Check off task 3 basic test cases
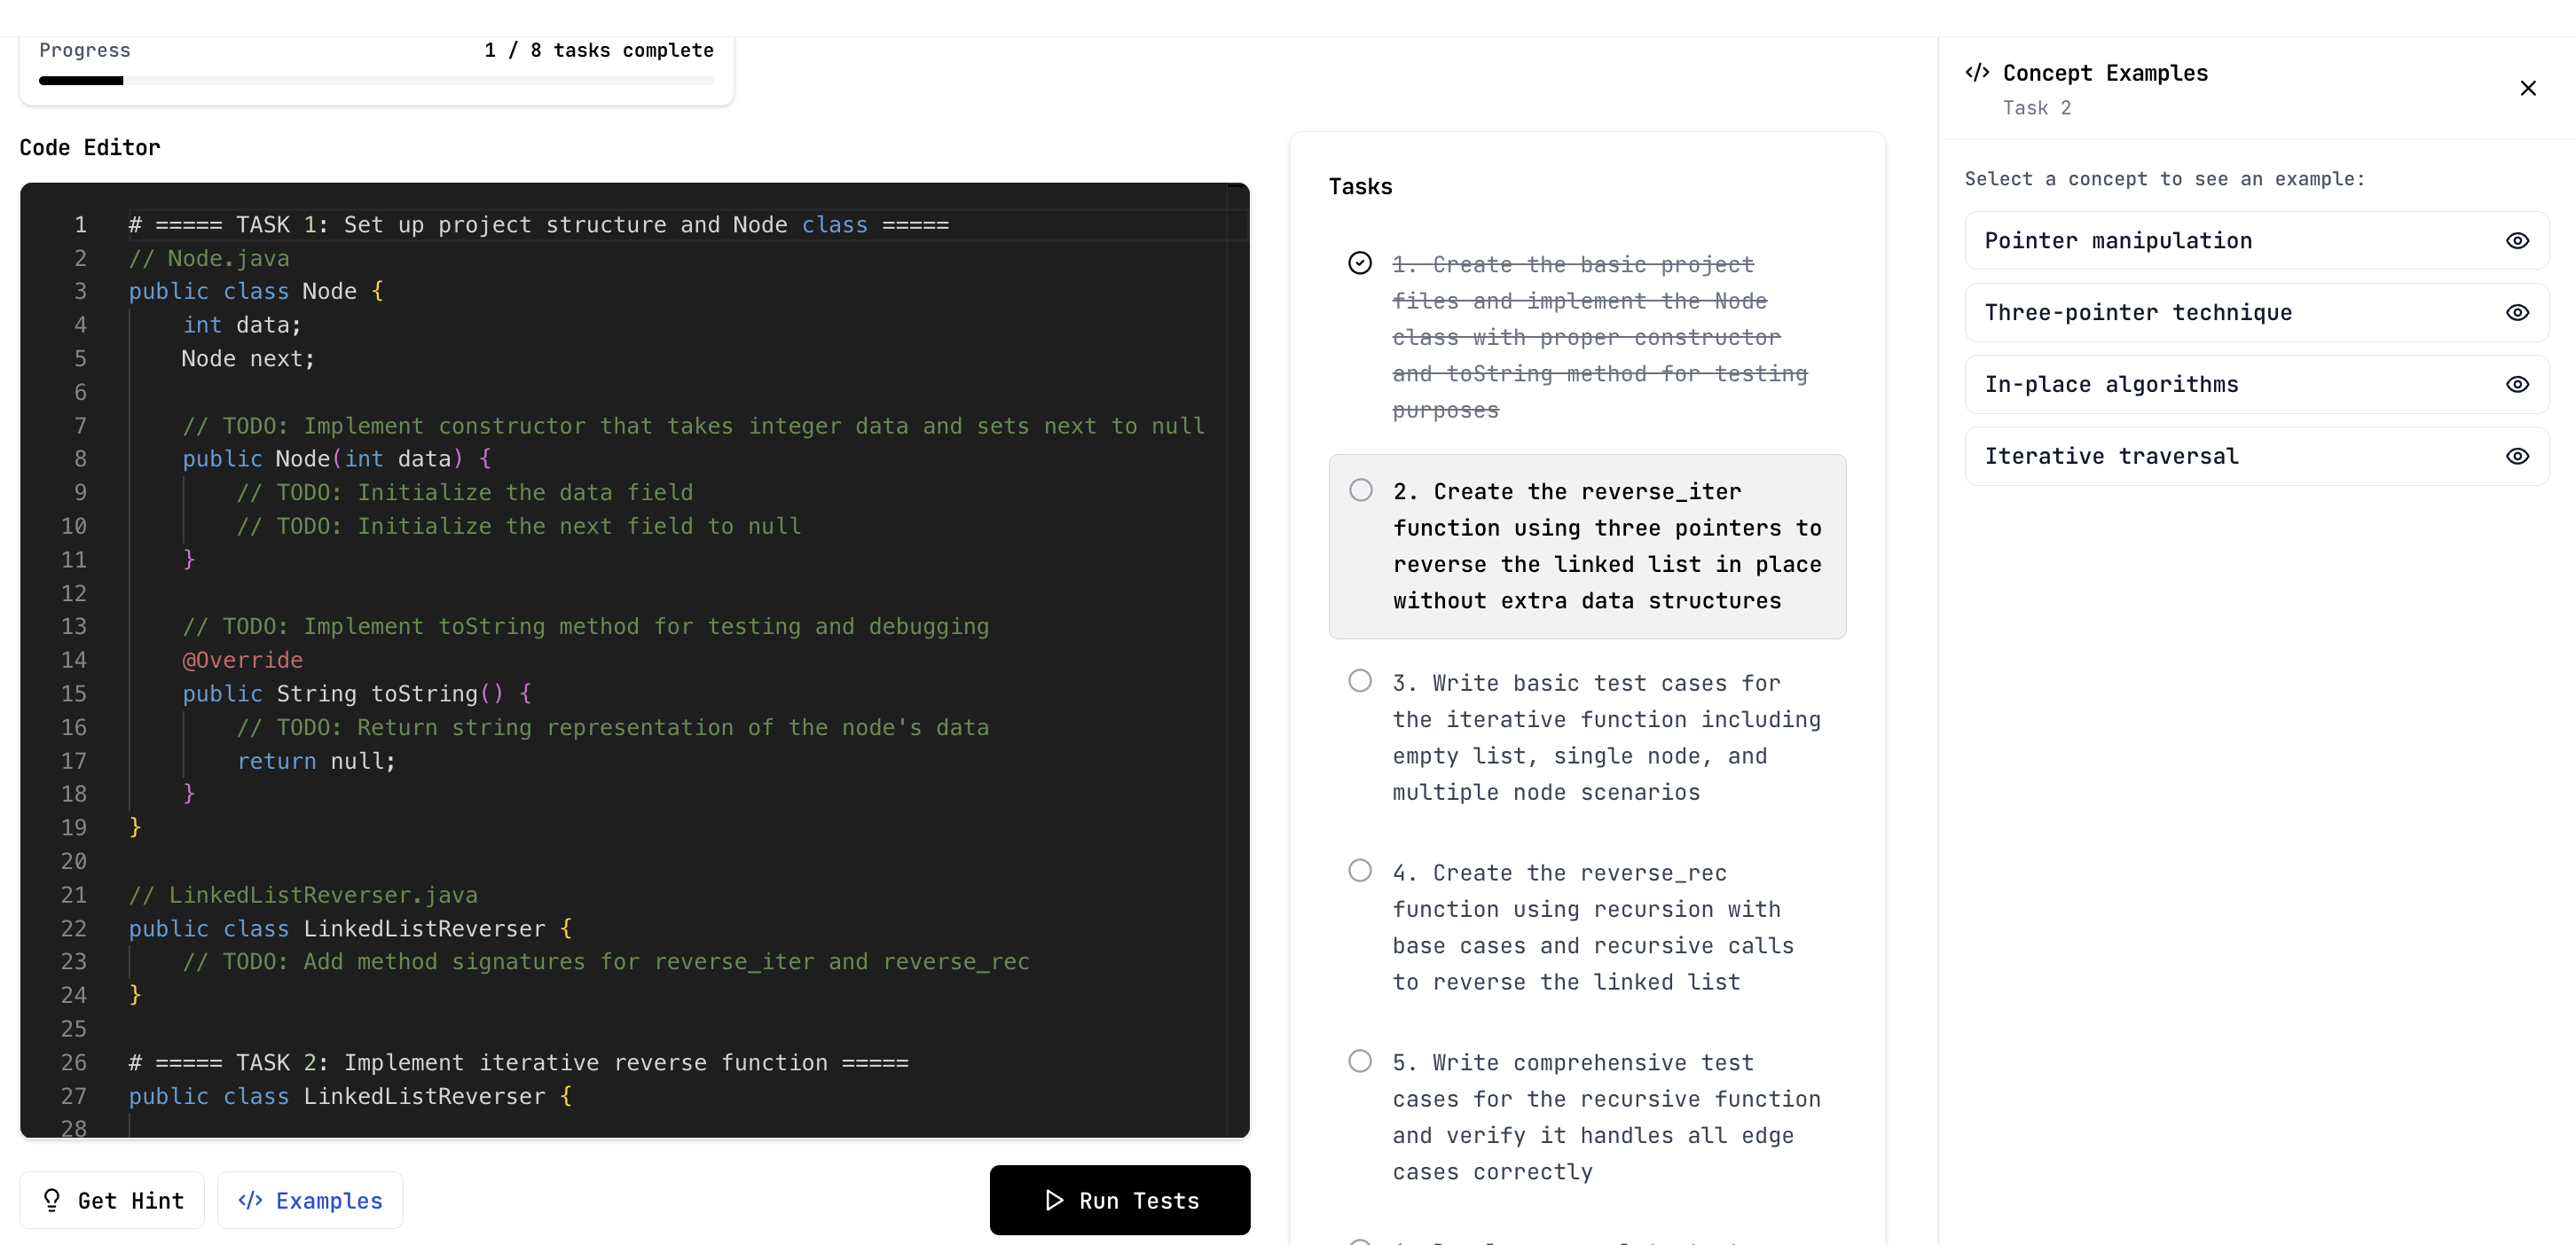Viewport: 2576px width, 1245px height. [x=1360, y=681]
